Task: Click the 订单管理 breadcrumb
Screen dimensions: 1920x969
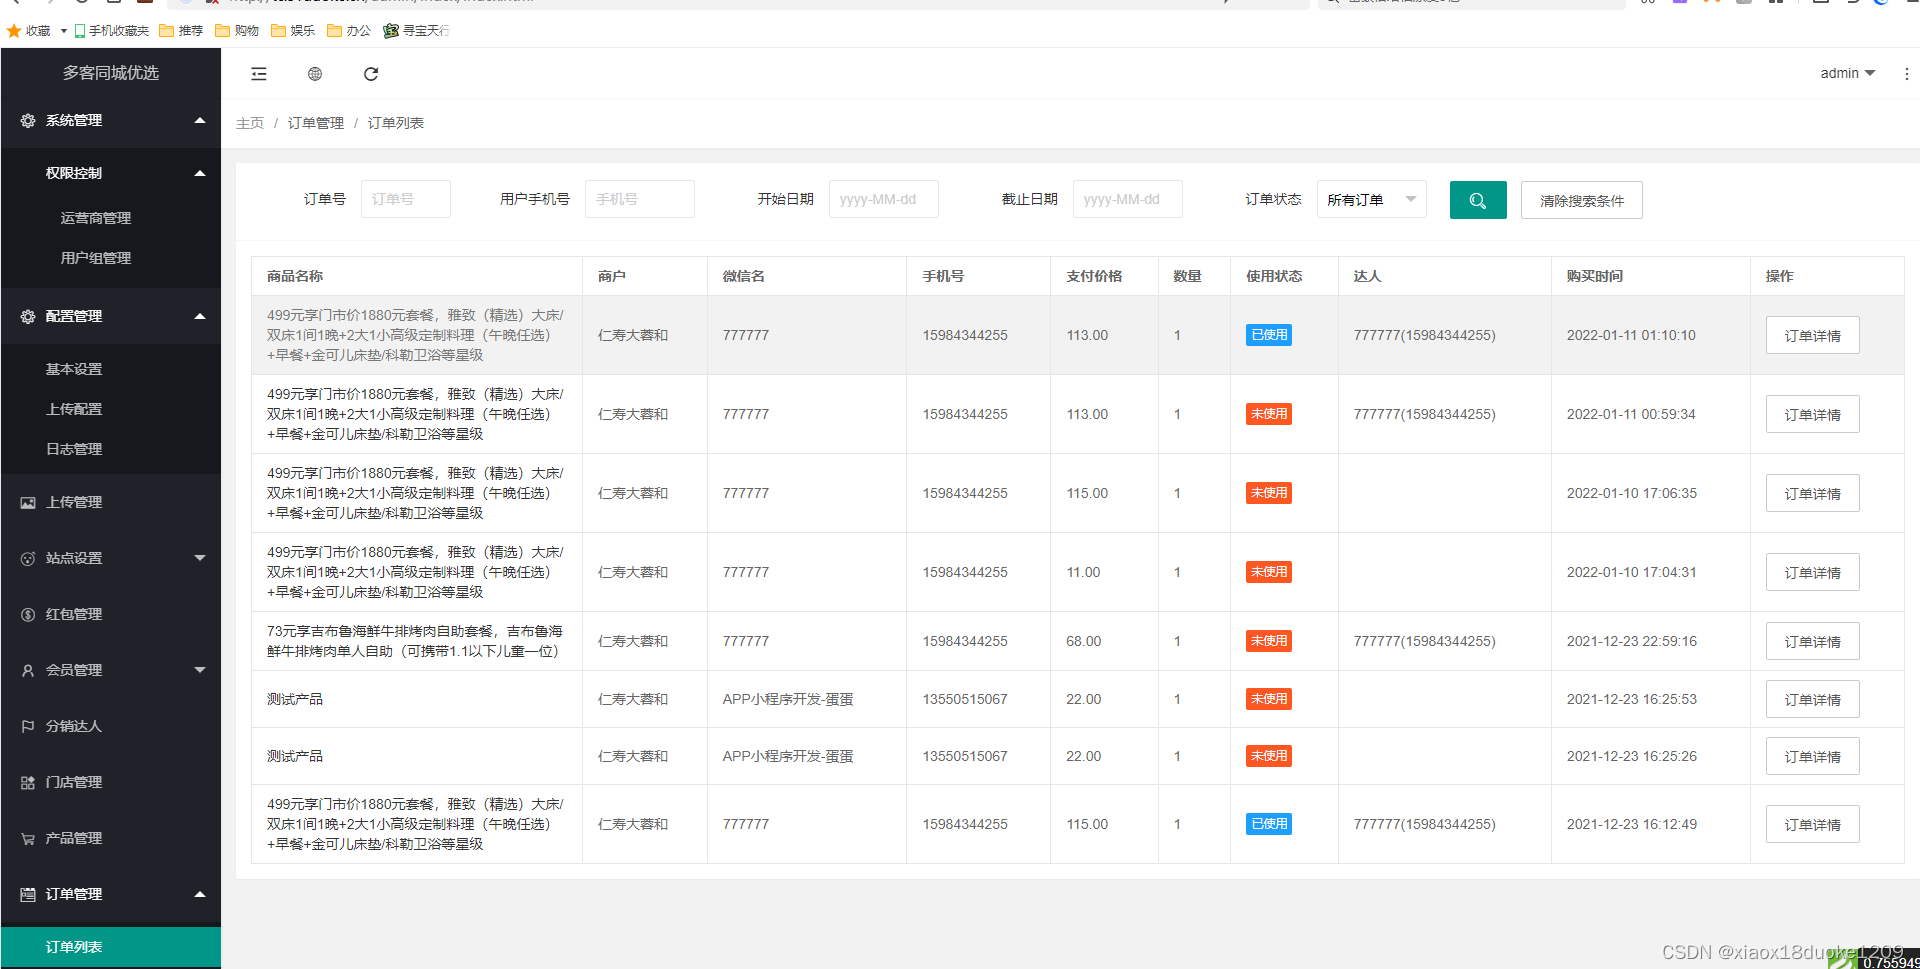Action: 316,123
